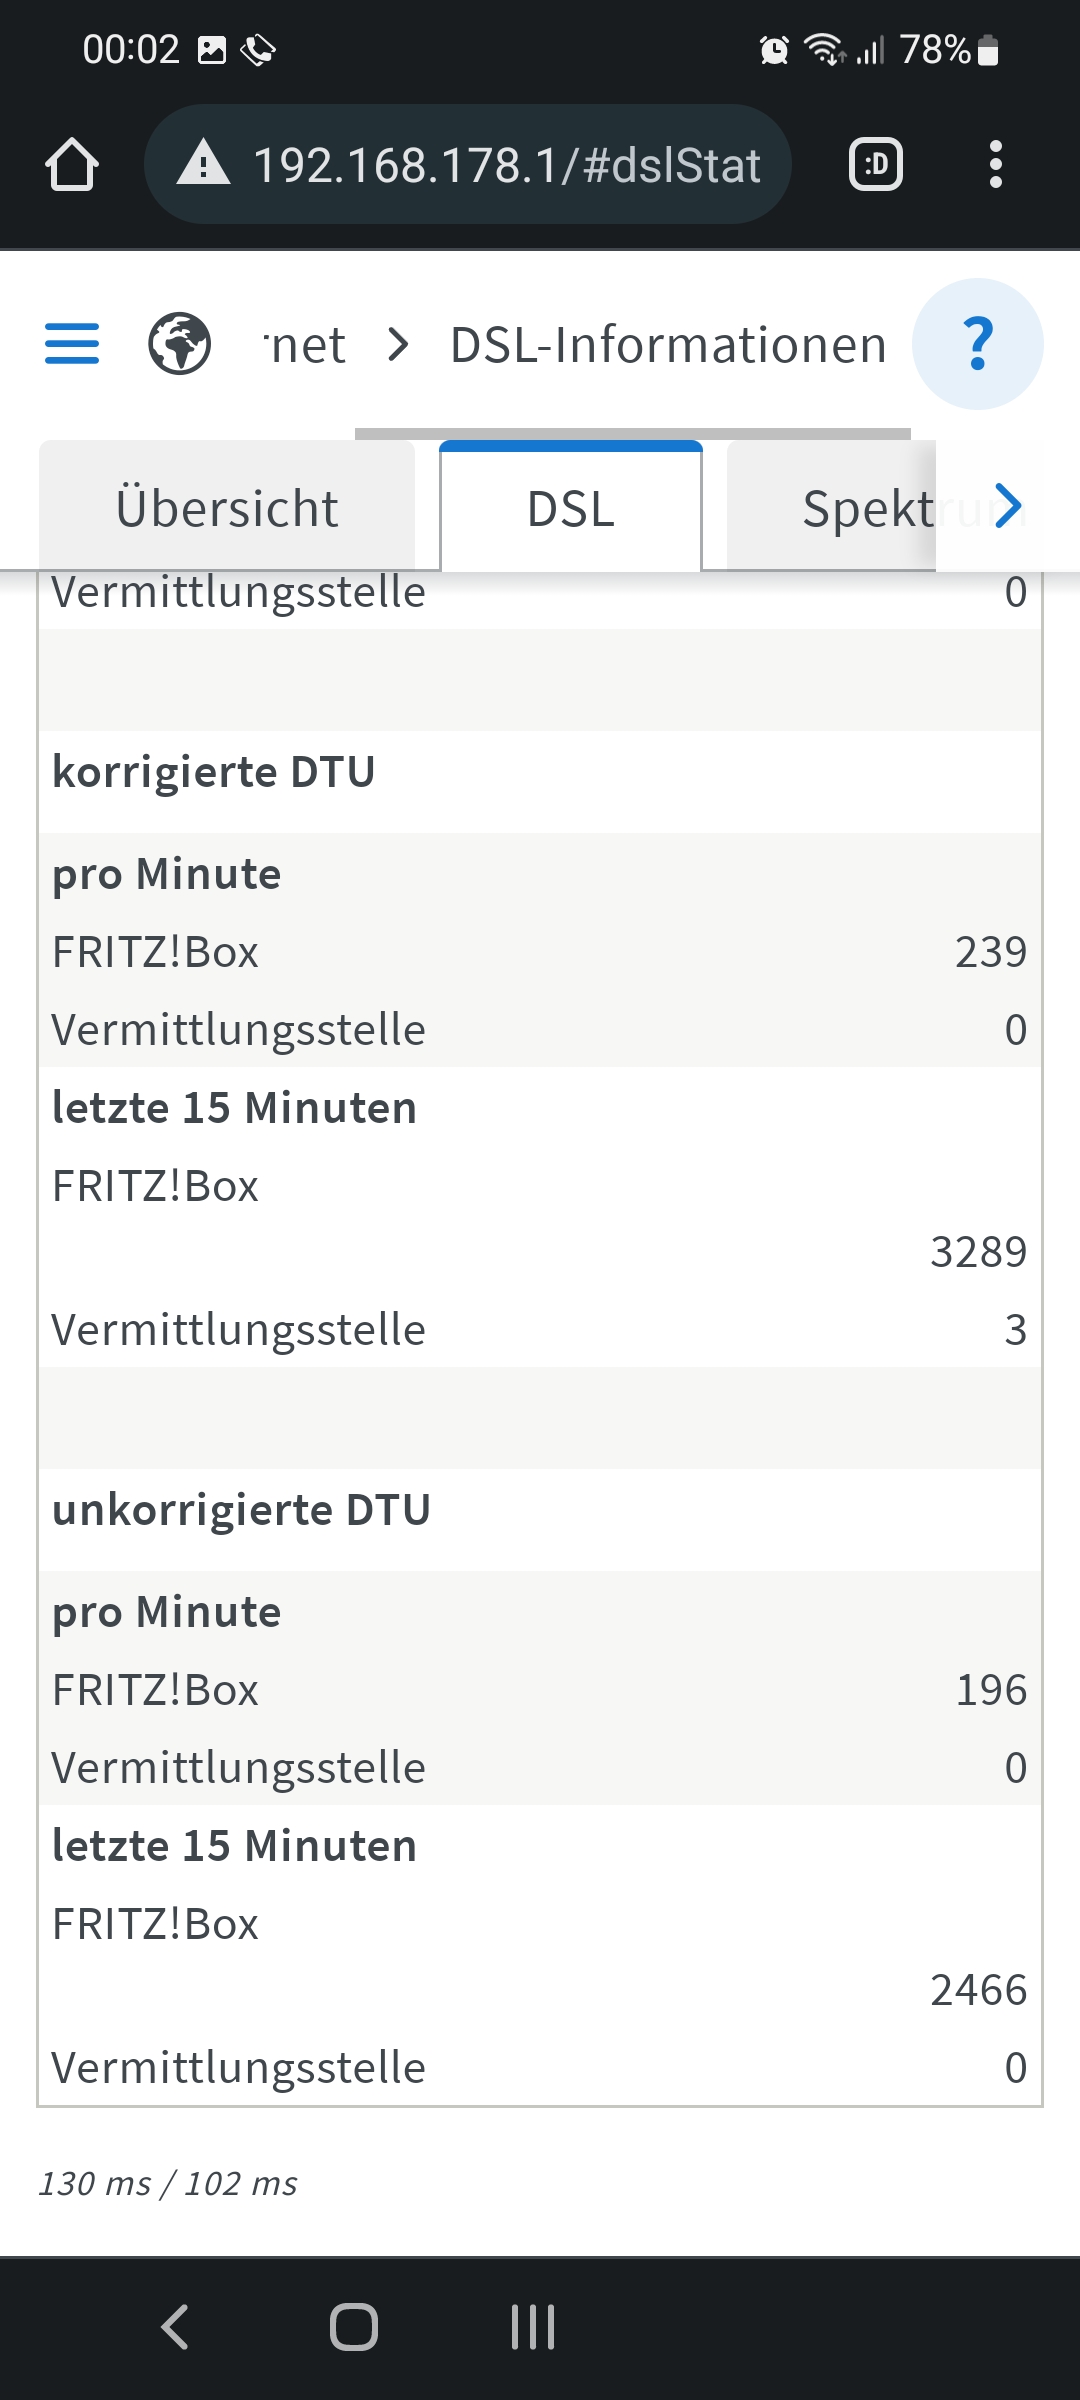Tap the DSL-Informationen breadcrumb title
This screenshot has height=2400, width=1080.
(x=668, y=345)
